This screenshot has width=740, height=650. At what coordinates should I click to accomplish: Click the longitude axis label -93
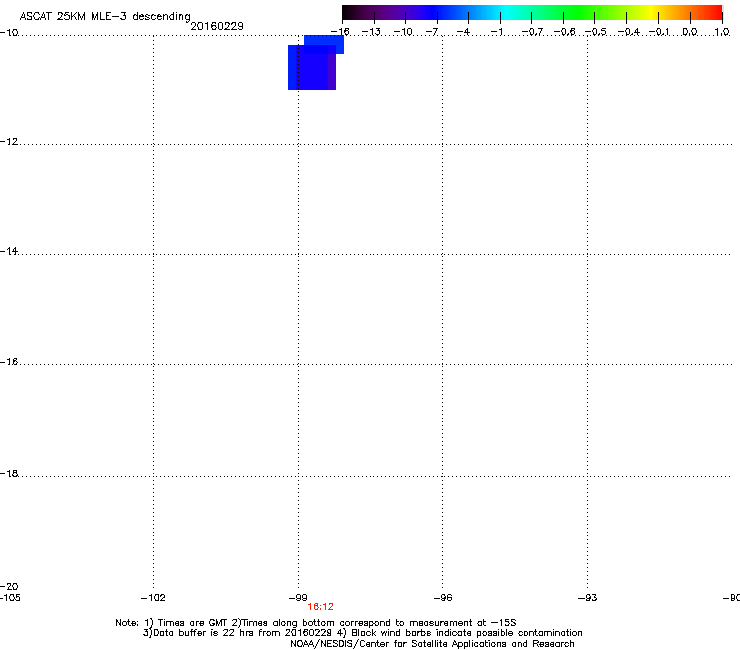click(x=588, y=598)
